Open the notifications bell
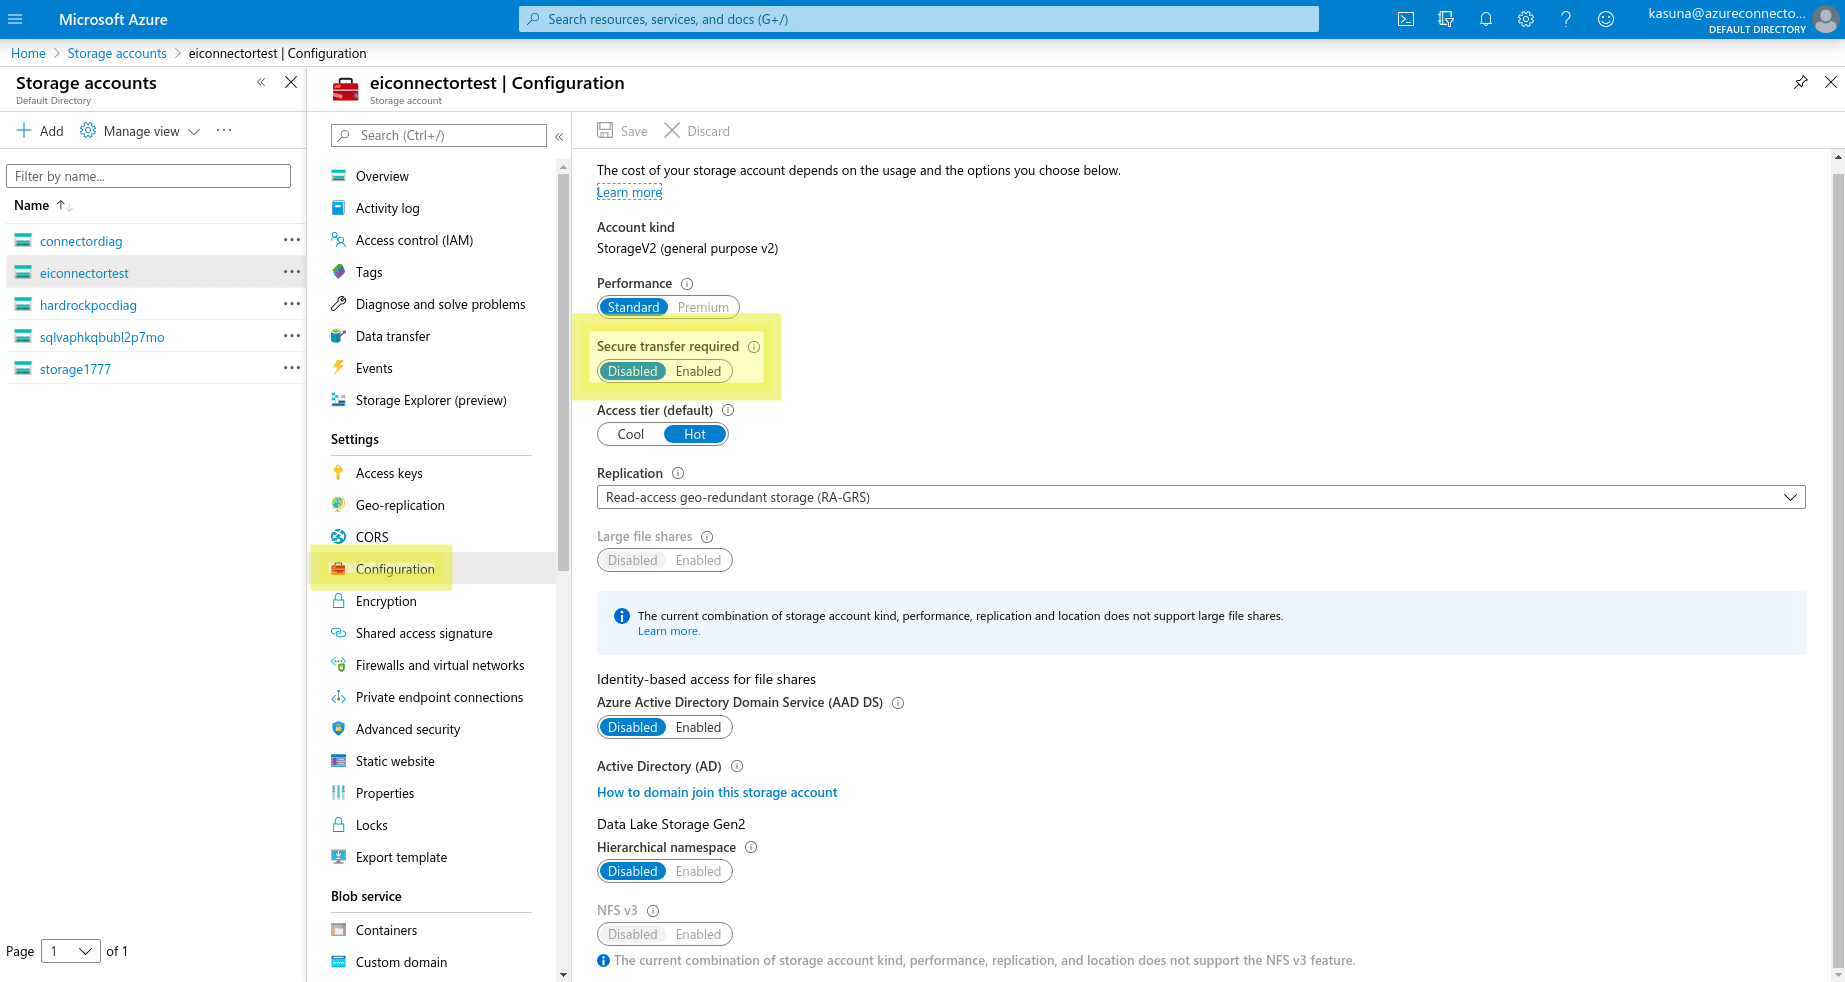The height and width of the screenshot is (982, 1845). [1485, 19]
